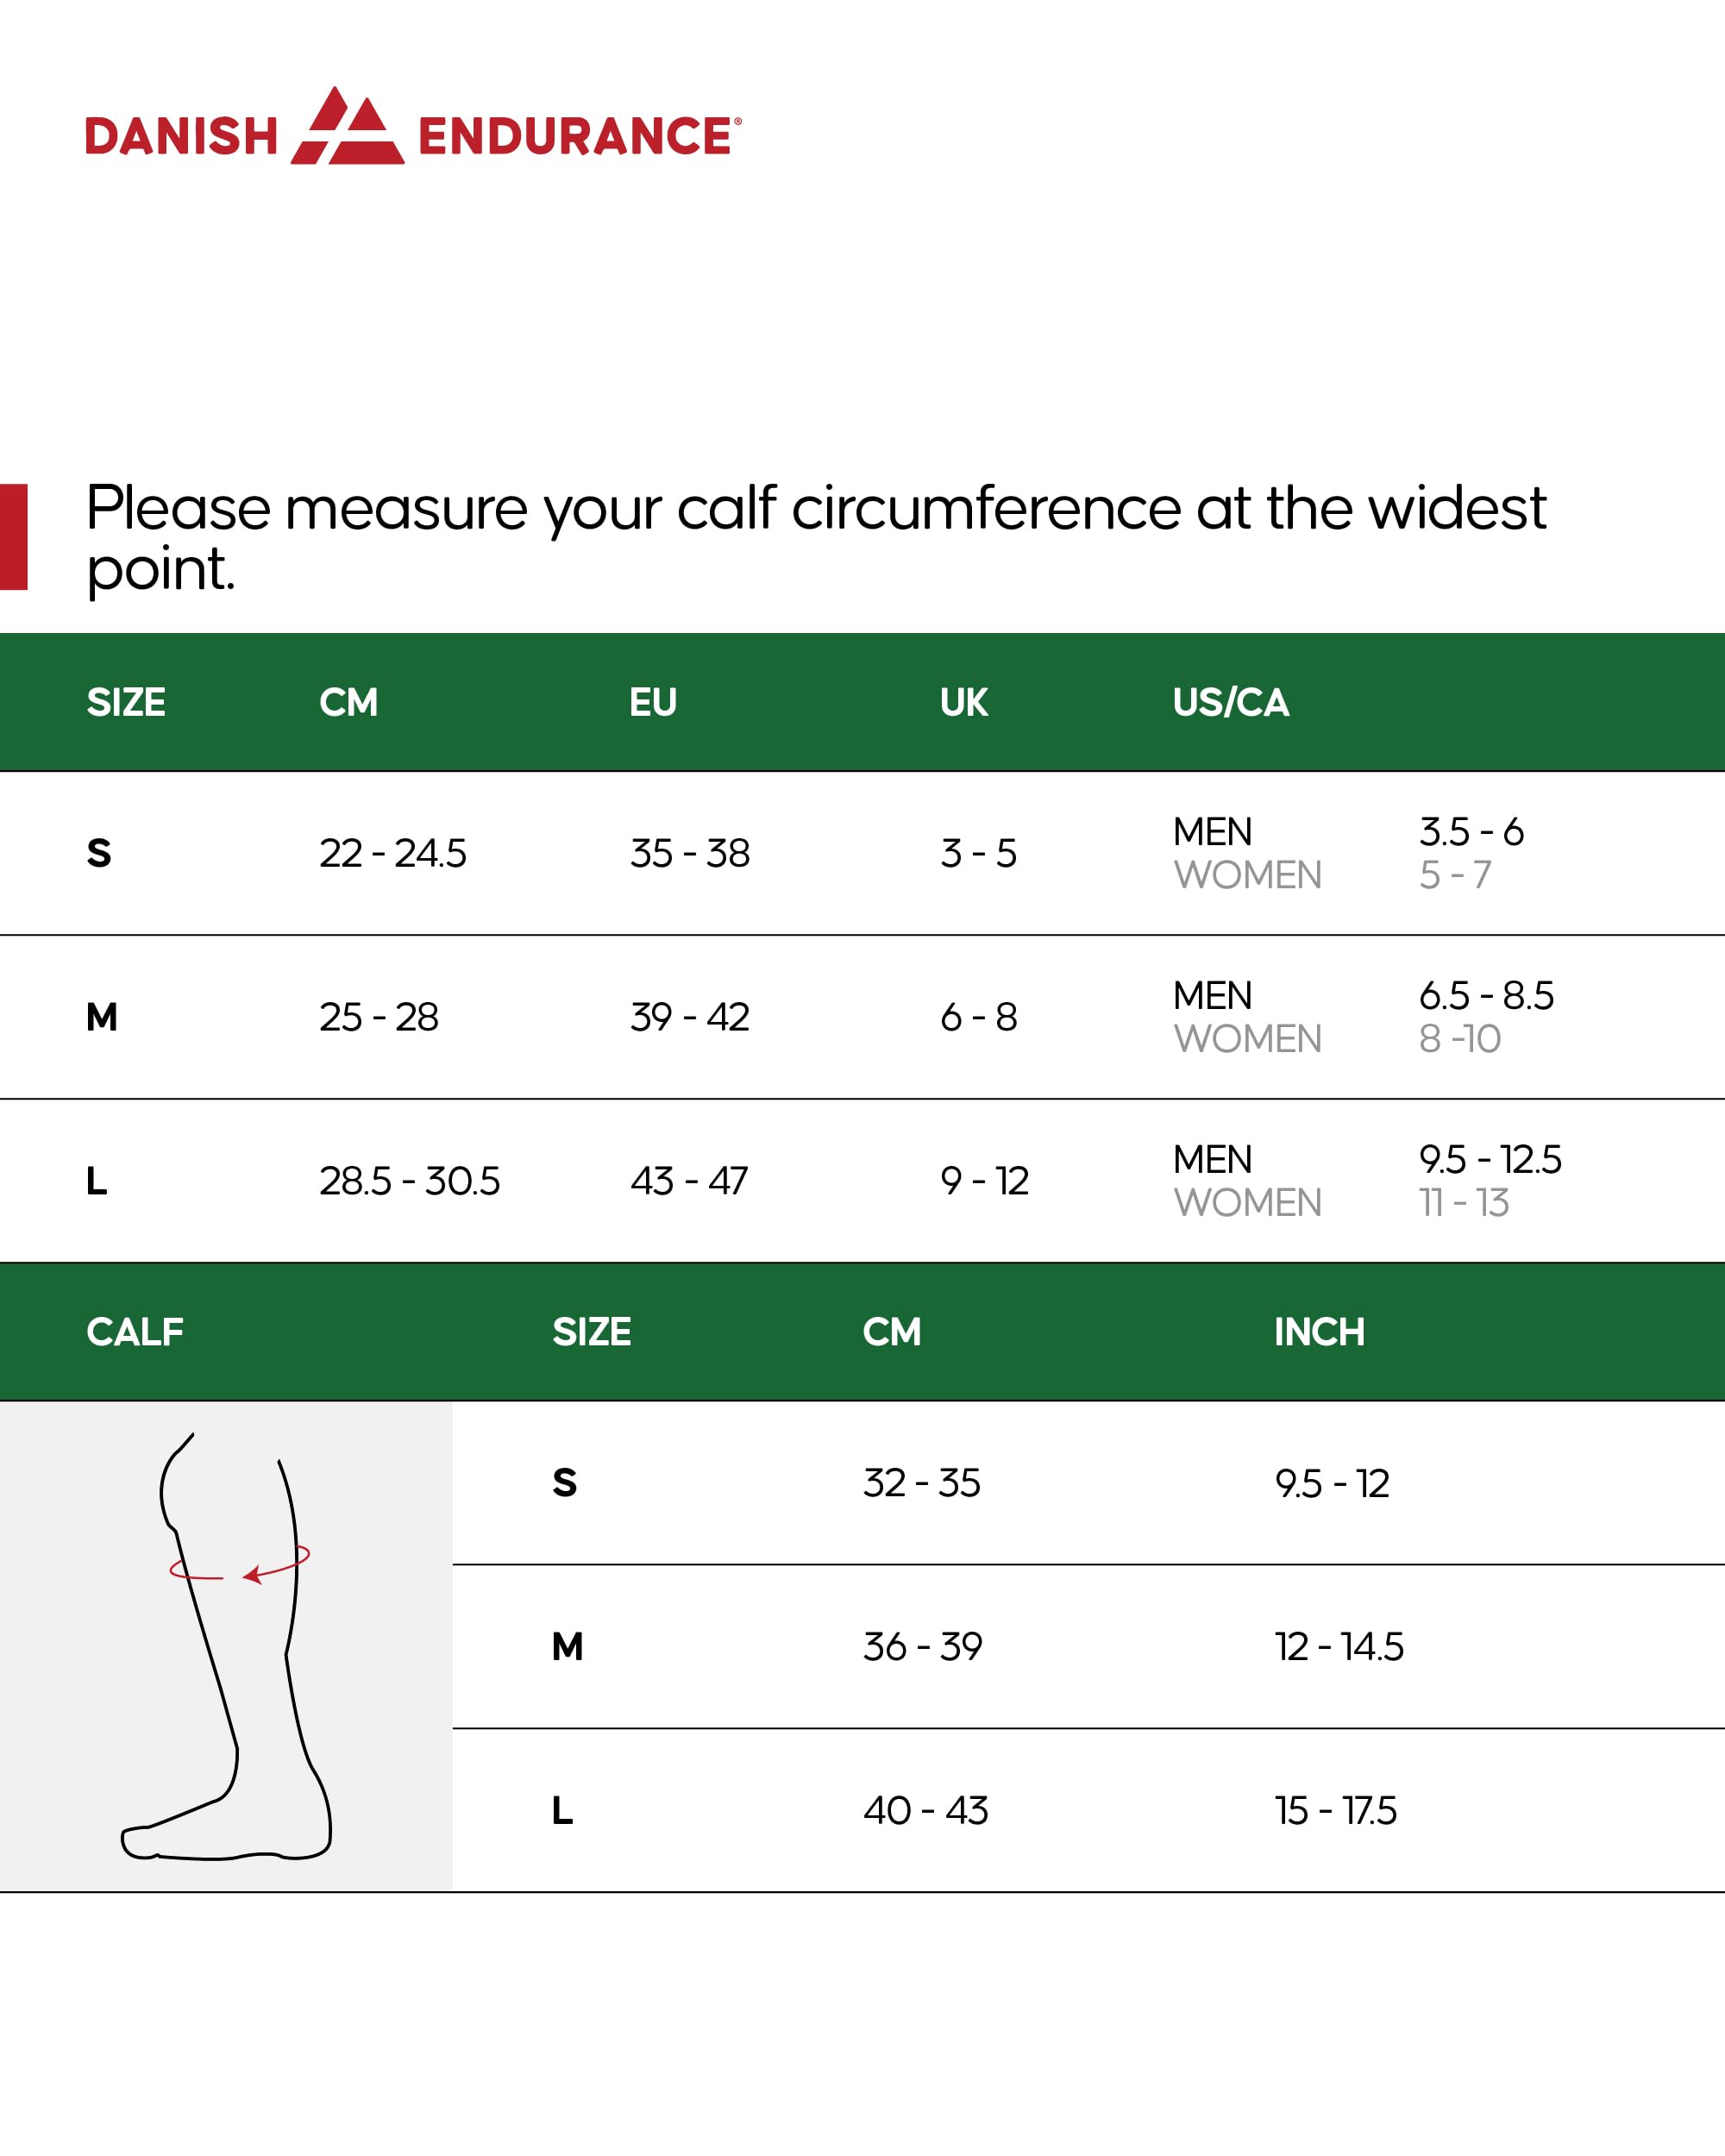Click the 43 - 47 EU size cell

[x=689, y=1181]
